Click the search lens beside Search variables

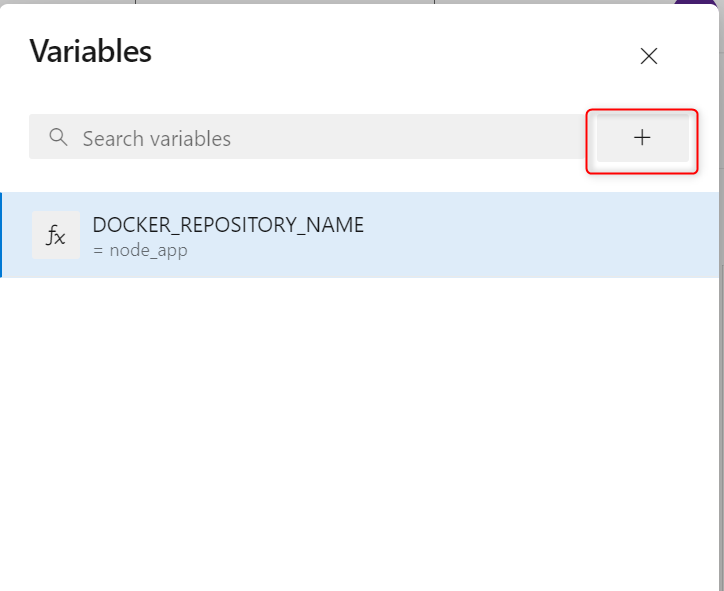59,137
